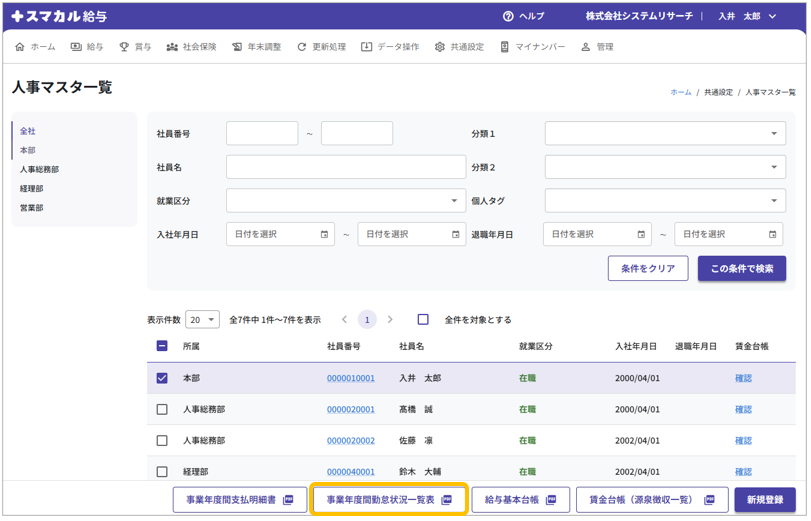Click the 社員名 text input field
This screenshot has width=811, height=521.
345,167
